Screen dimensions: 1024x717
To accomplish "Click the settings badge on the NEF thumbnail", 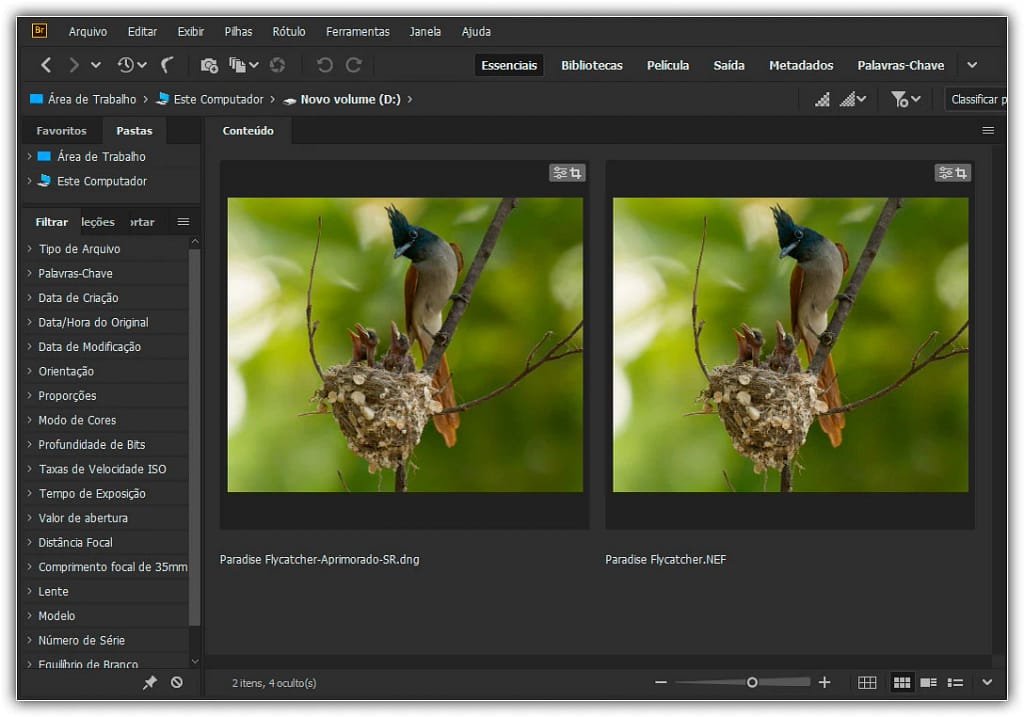I will coord(952,173).
